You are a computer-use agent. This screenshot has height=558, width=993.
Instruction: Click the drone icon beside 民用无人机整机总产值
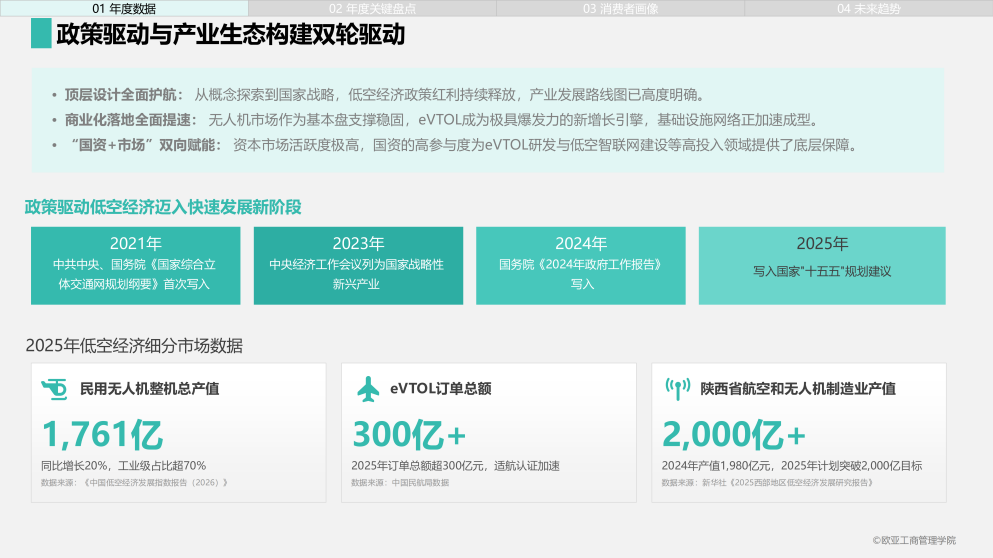coord(54,389)
